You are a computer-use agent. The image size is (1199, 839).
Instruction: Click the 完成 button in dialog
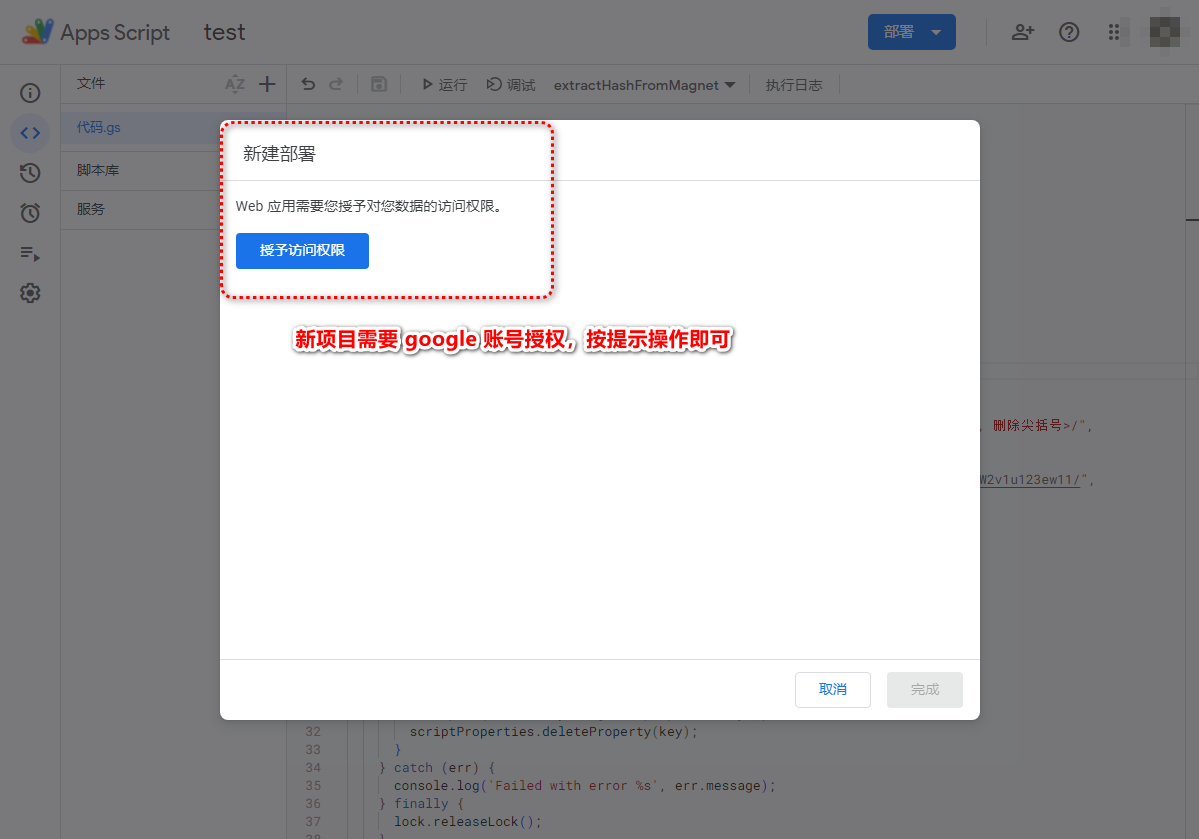tap(924, 690)
